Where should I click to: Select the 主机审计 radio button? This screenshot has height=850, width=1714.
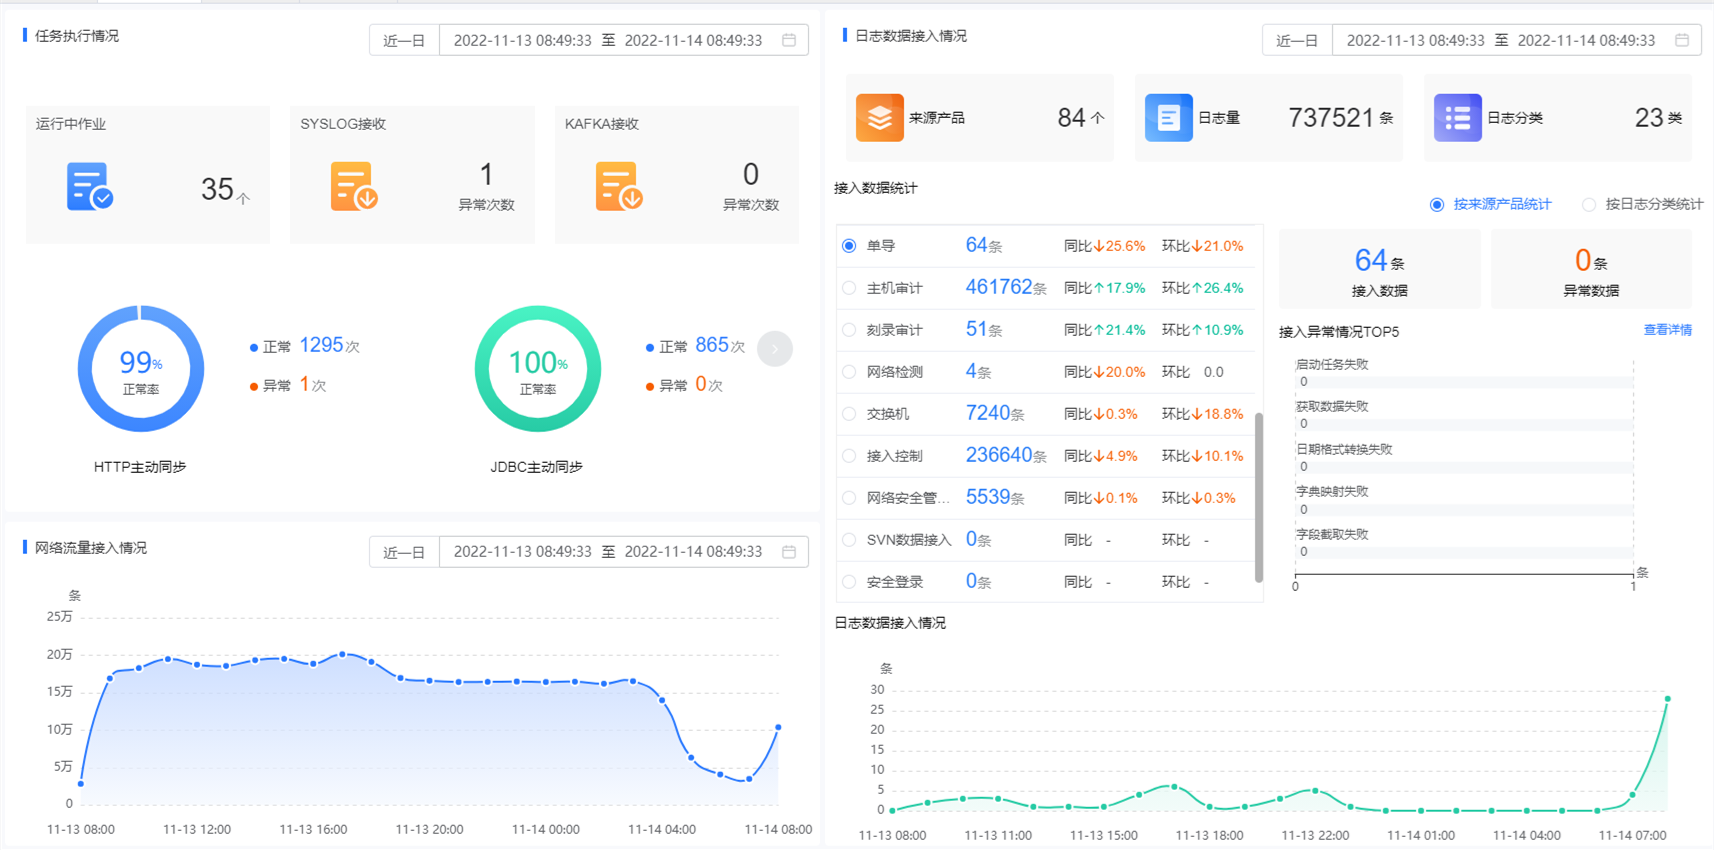[849, 288]
